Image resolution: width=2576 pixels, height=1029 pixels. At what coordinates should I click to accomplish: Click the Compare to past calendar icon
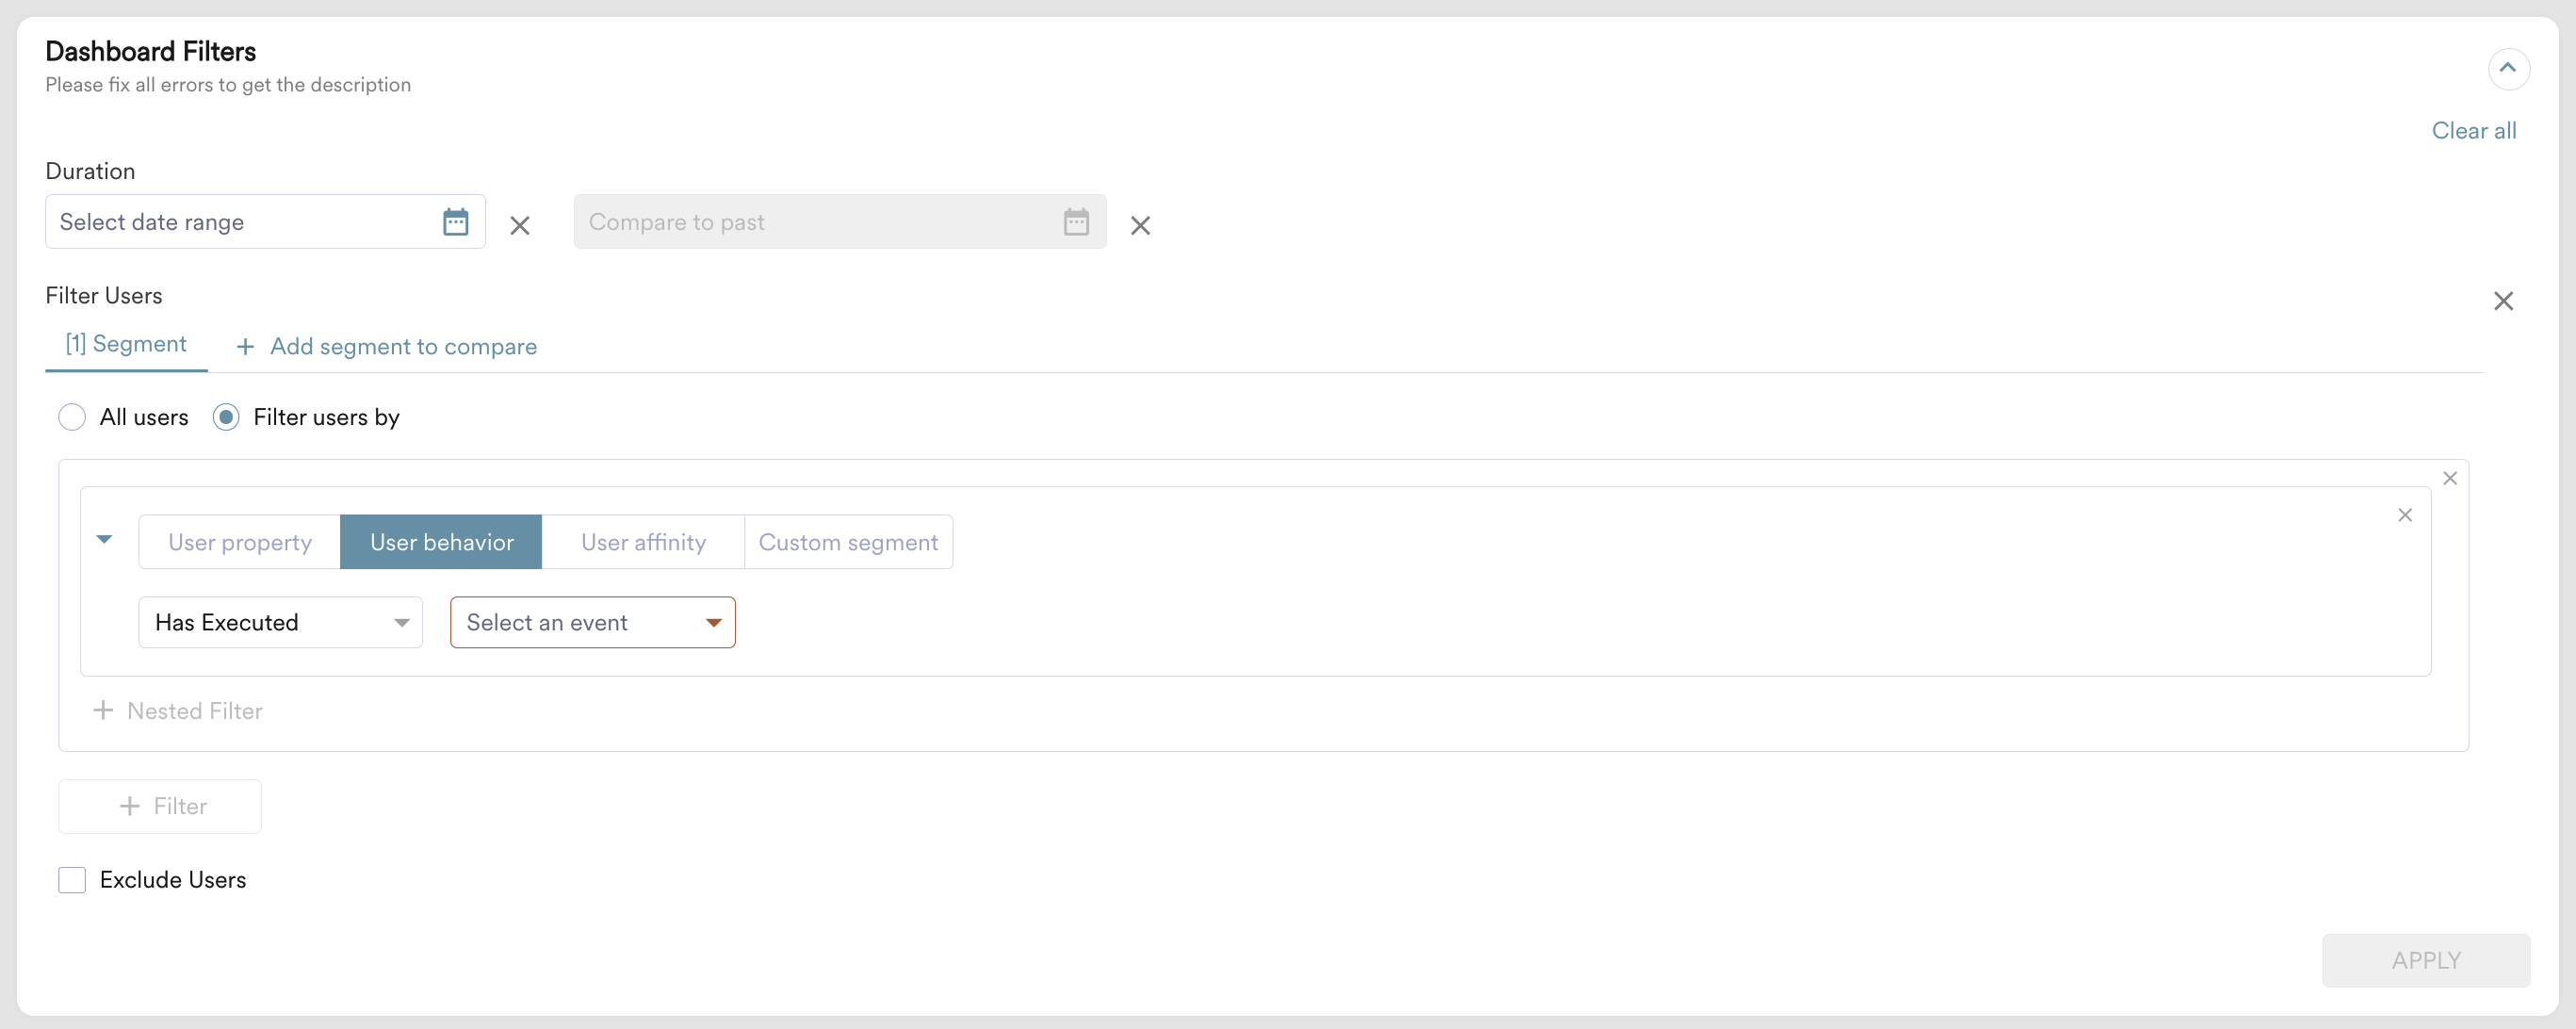pyautogui.click(x=1075, y=222)
